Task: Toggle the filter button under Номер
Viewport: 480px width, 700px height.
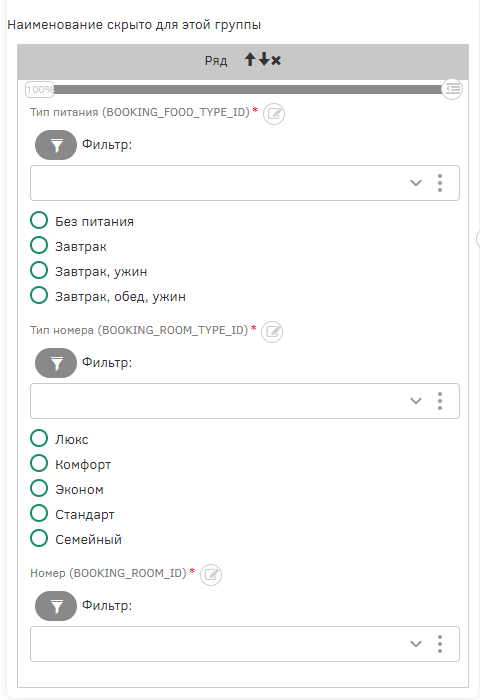Action: point(56,606)
